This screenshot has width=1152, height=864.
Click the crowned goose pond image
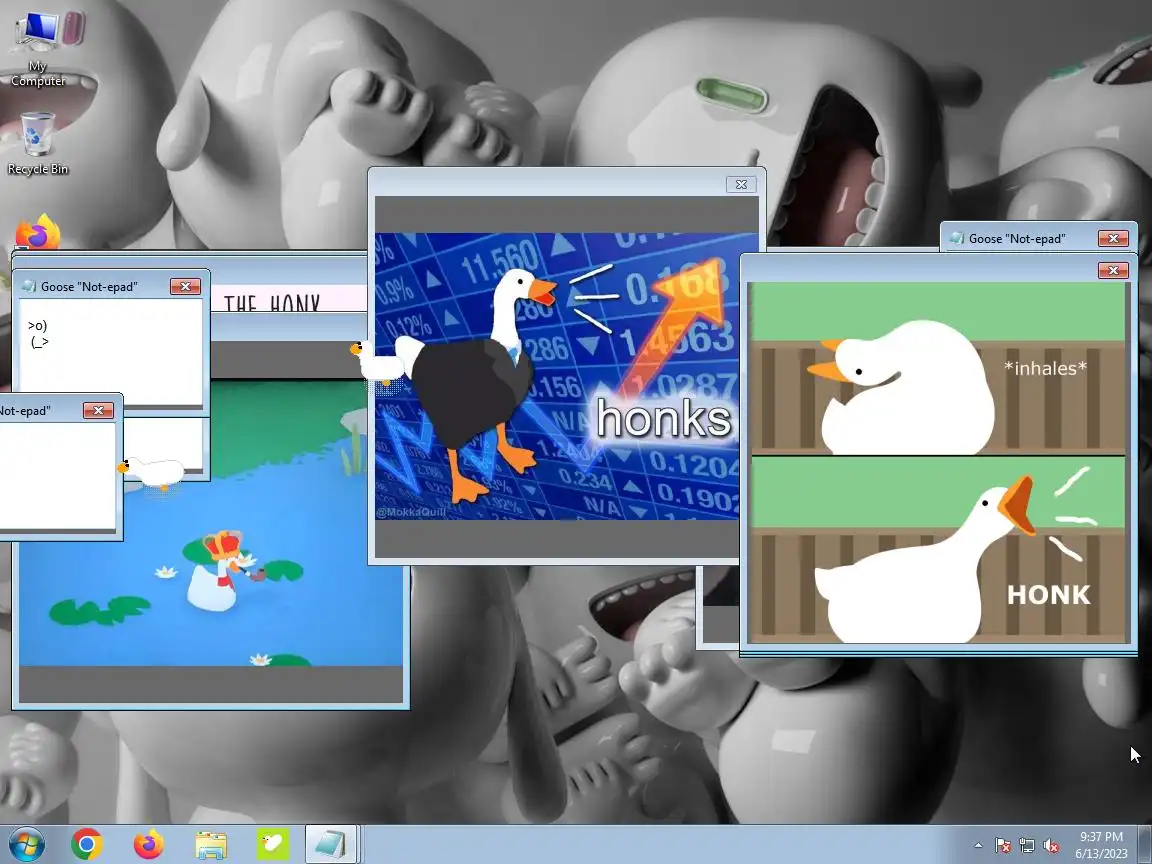[x=211, y=522]
